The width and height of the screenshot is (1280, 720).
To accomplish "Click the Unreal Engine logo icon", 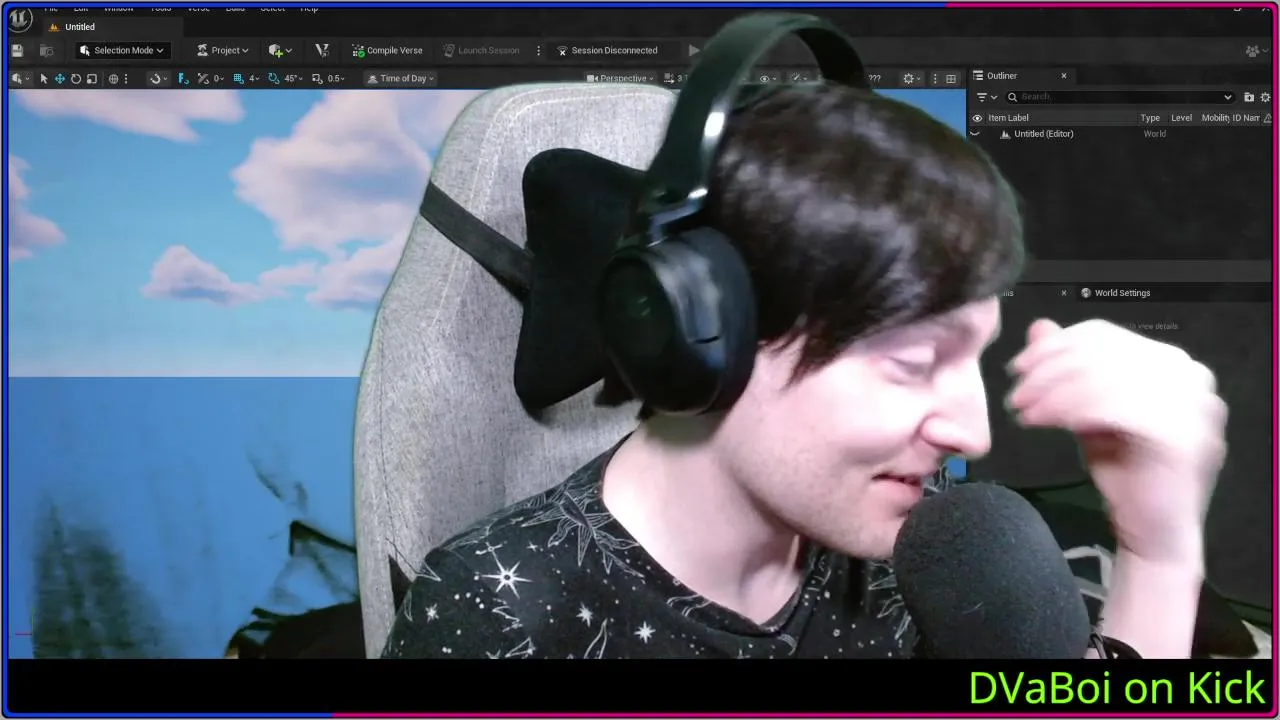I will click(x=20, y=20).
